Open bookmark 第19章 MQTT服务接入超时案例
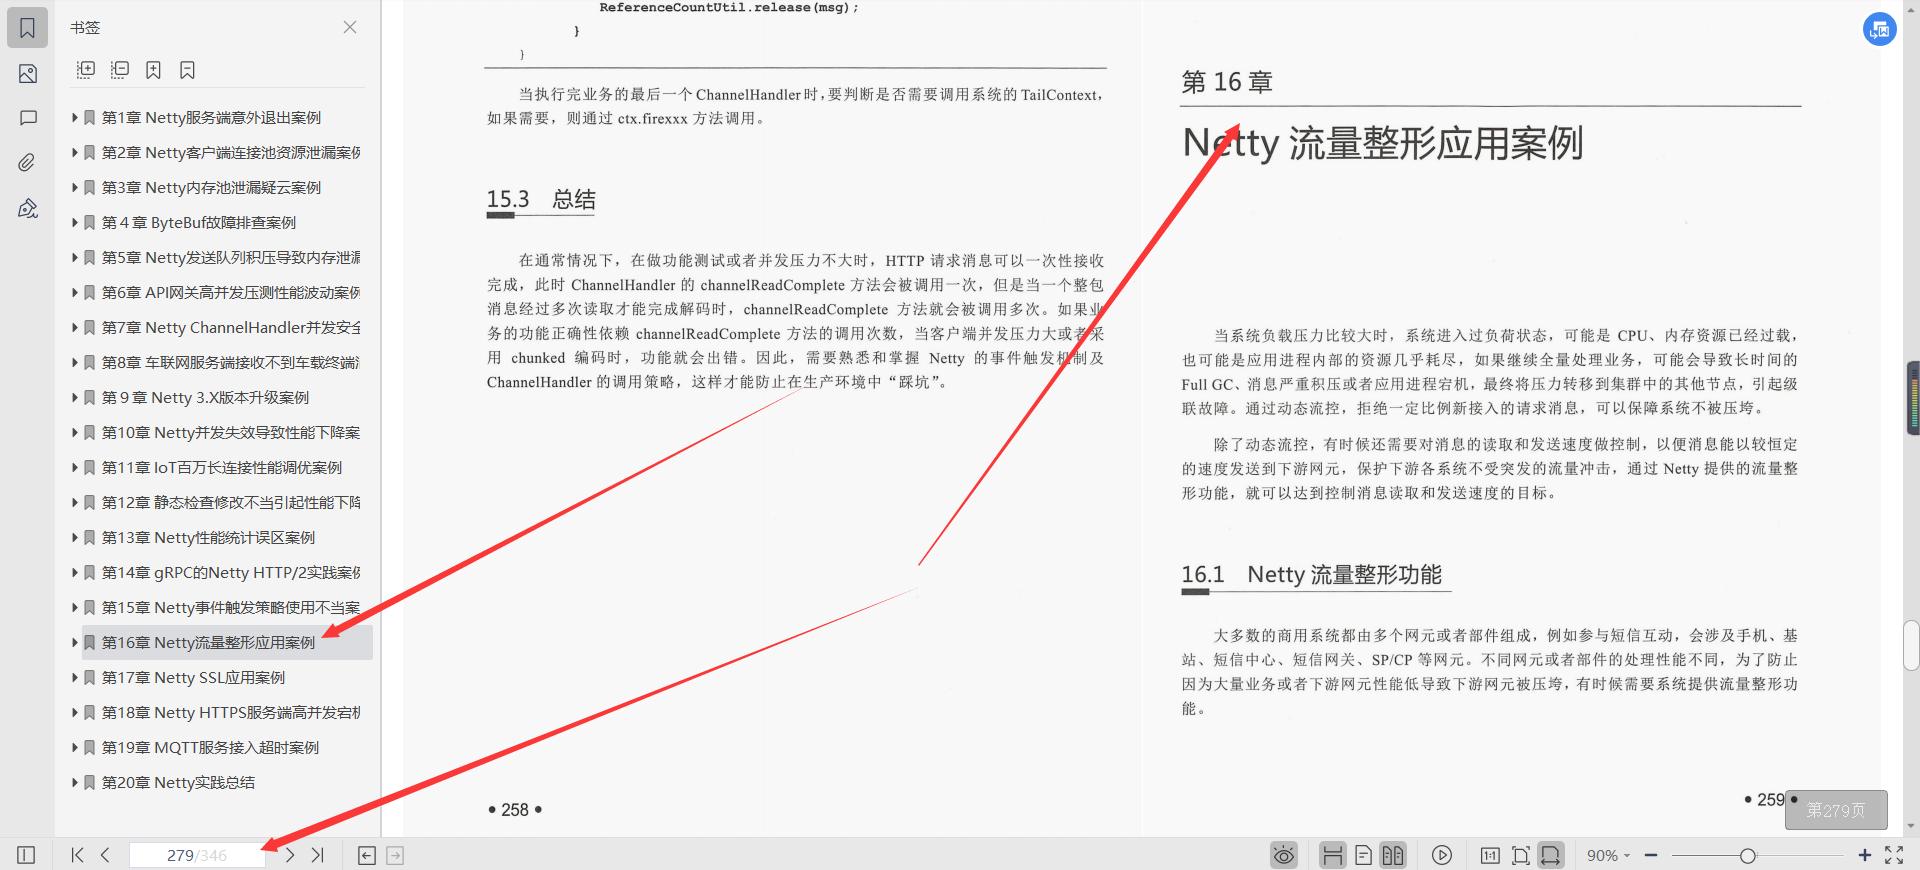 tap(210, 747)
